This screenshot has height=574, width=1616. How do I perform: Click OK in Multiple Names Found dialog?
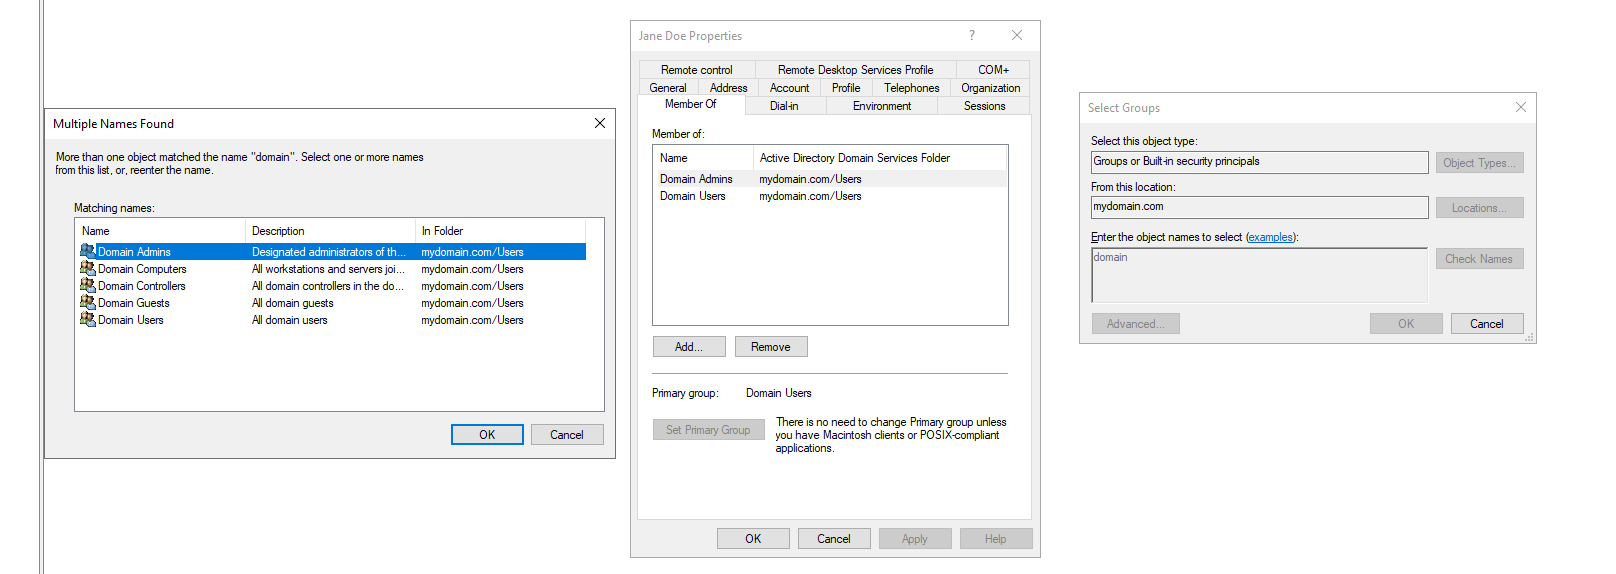[x=487, y=435]
